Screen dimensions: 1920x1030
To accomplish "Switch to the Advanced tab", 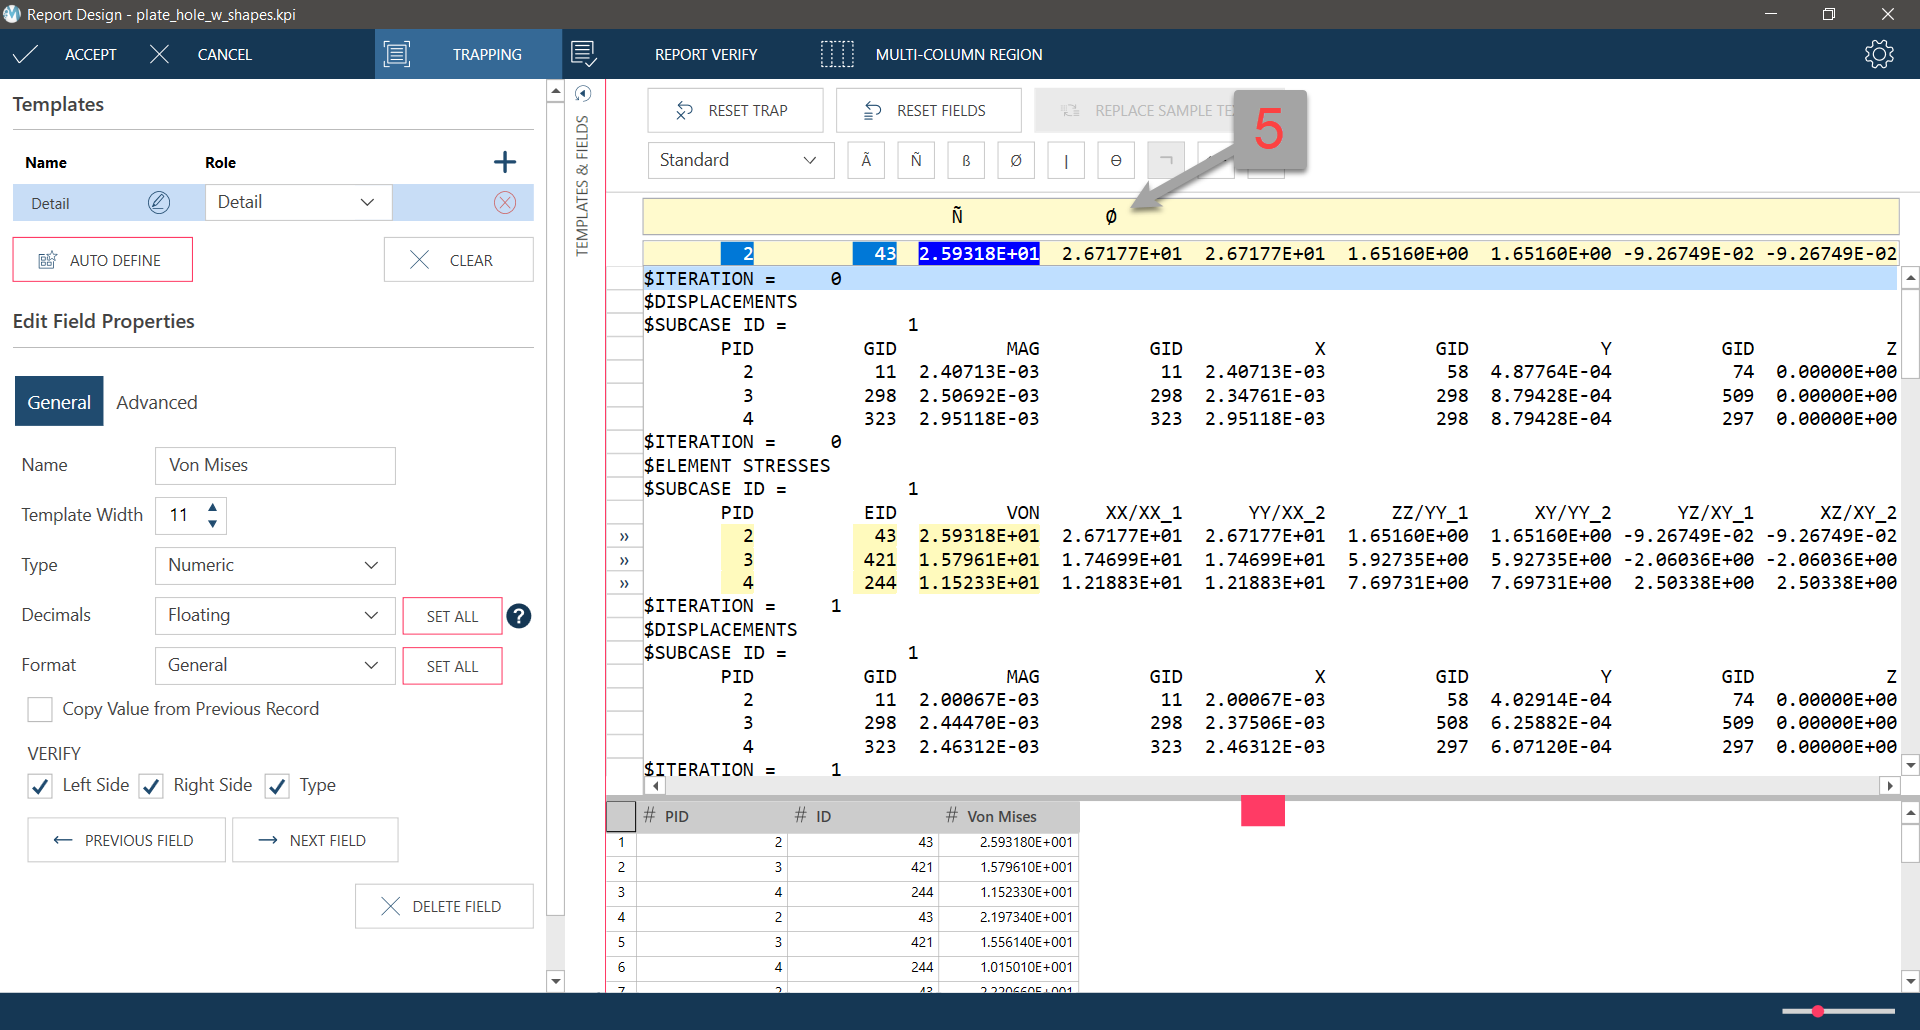I will click(157, 402).
